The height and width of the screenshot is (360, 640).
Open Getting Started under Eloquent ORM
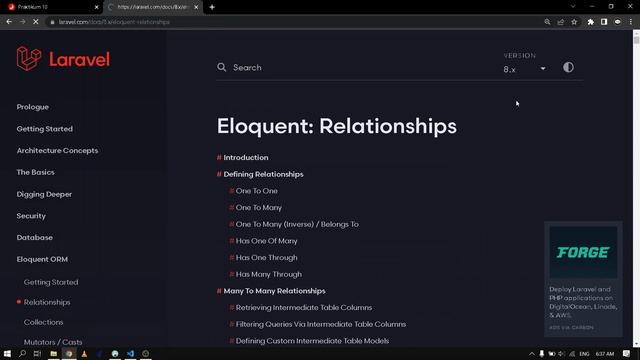[51, 282]
